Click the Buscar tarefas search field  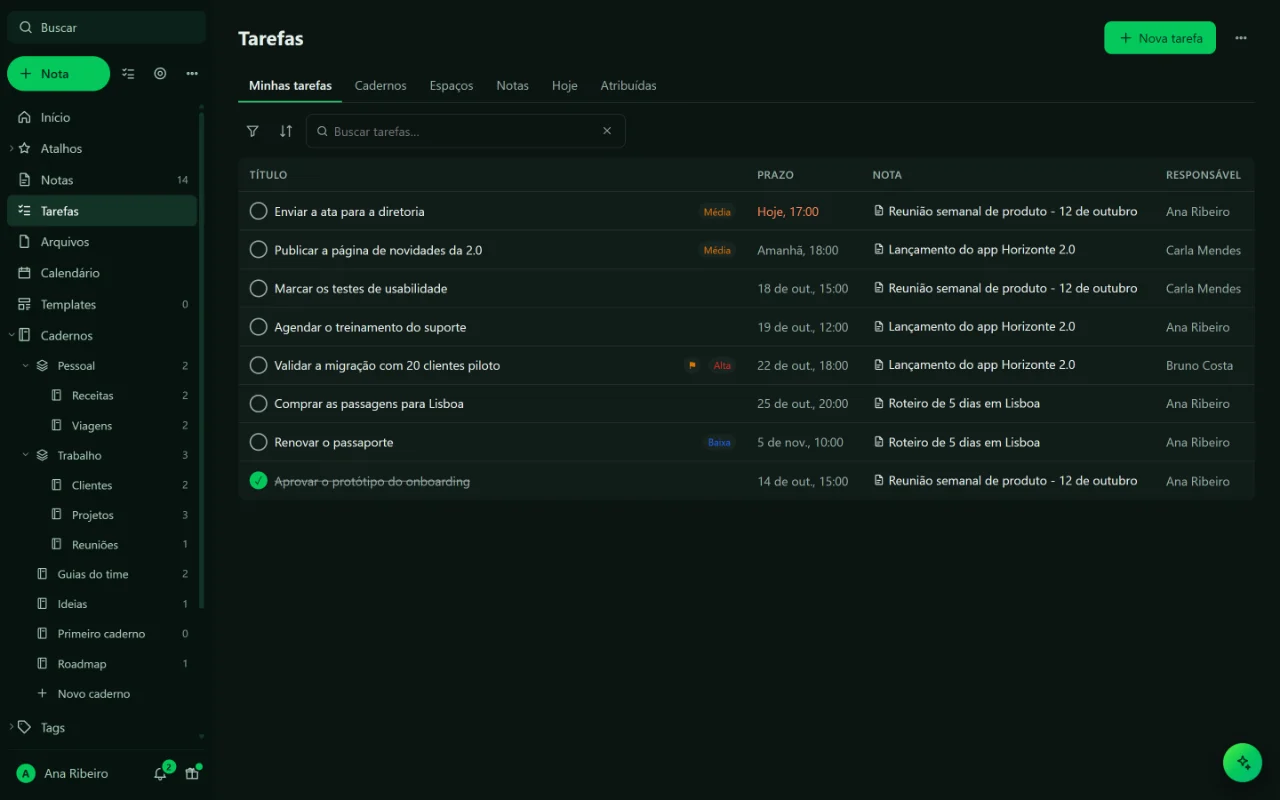466,131
